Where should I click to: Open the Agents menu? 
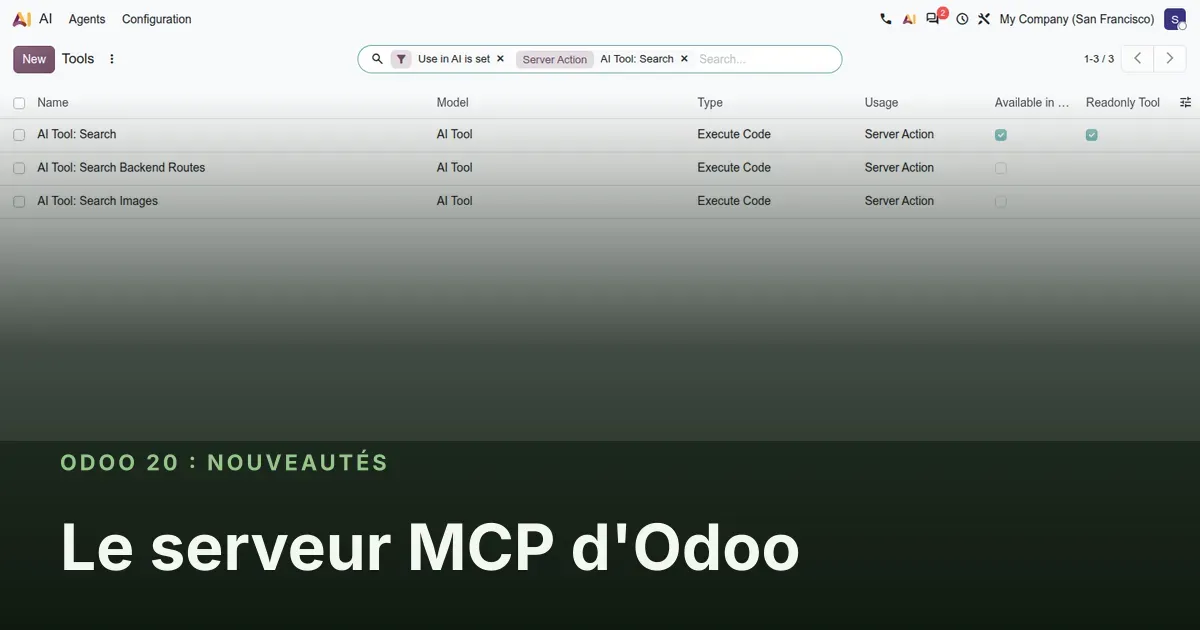(x=87, y=19)
